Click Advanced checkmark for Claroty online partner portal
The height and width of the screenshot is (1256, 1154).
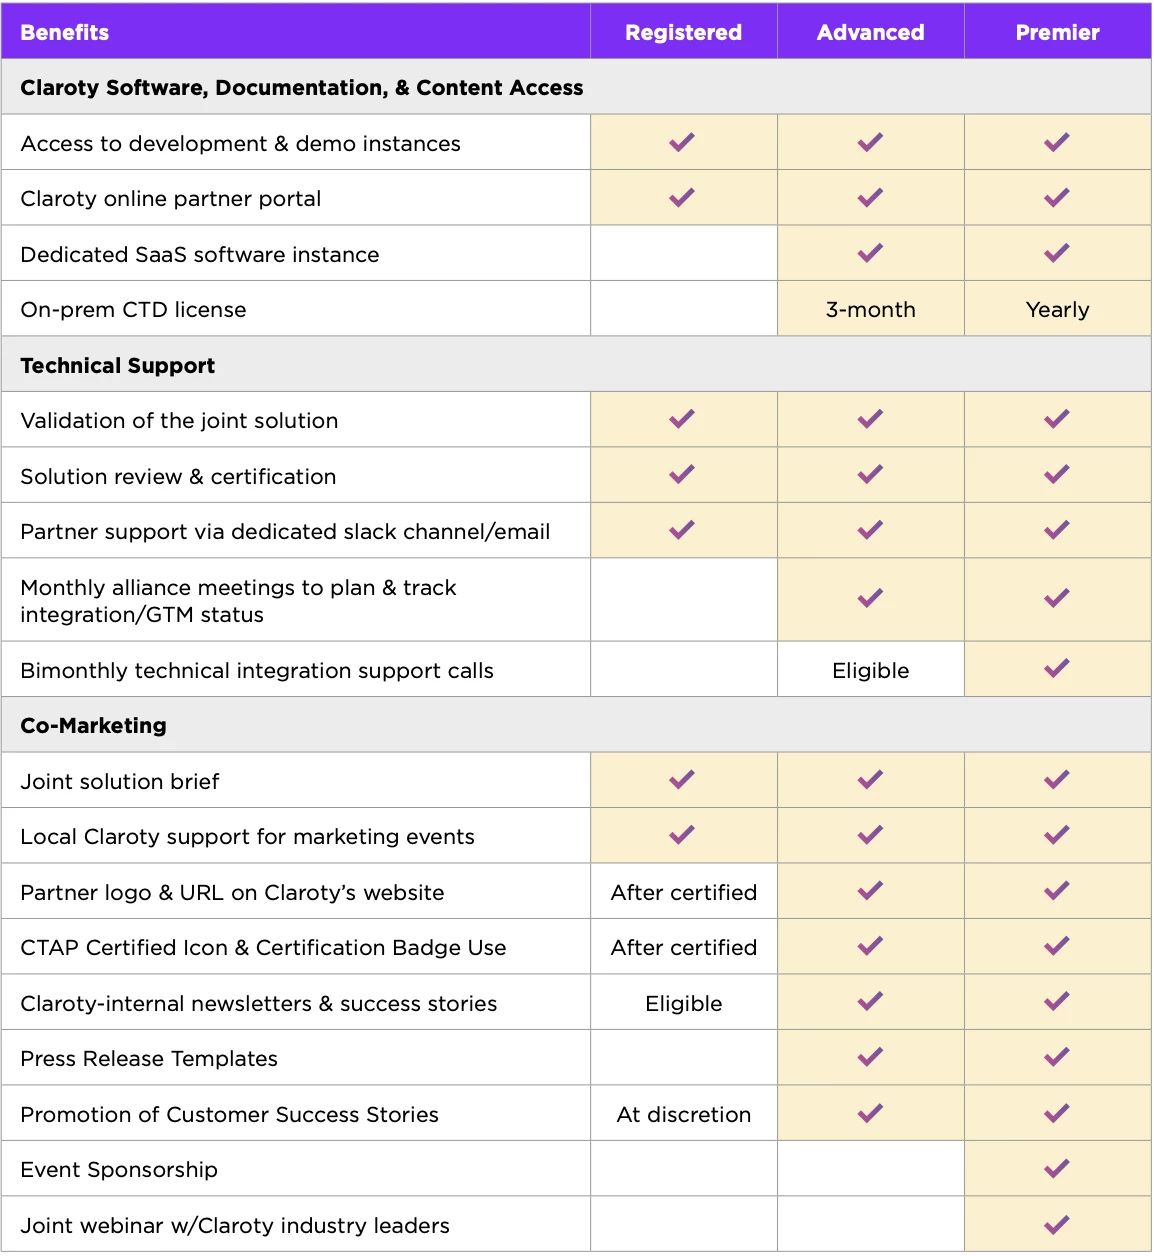(870, 198)
